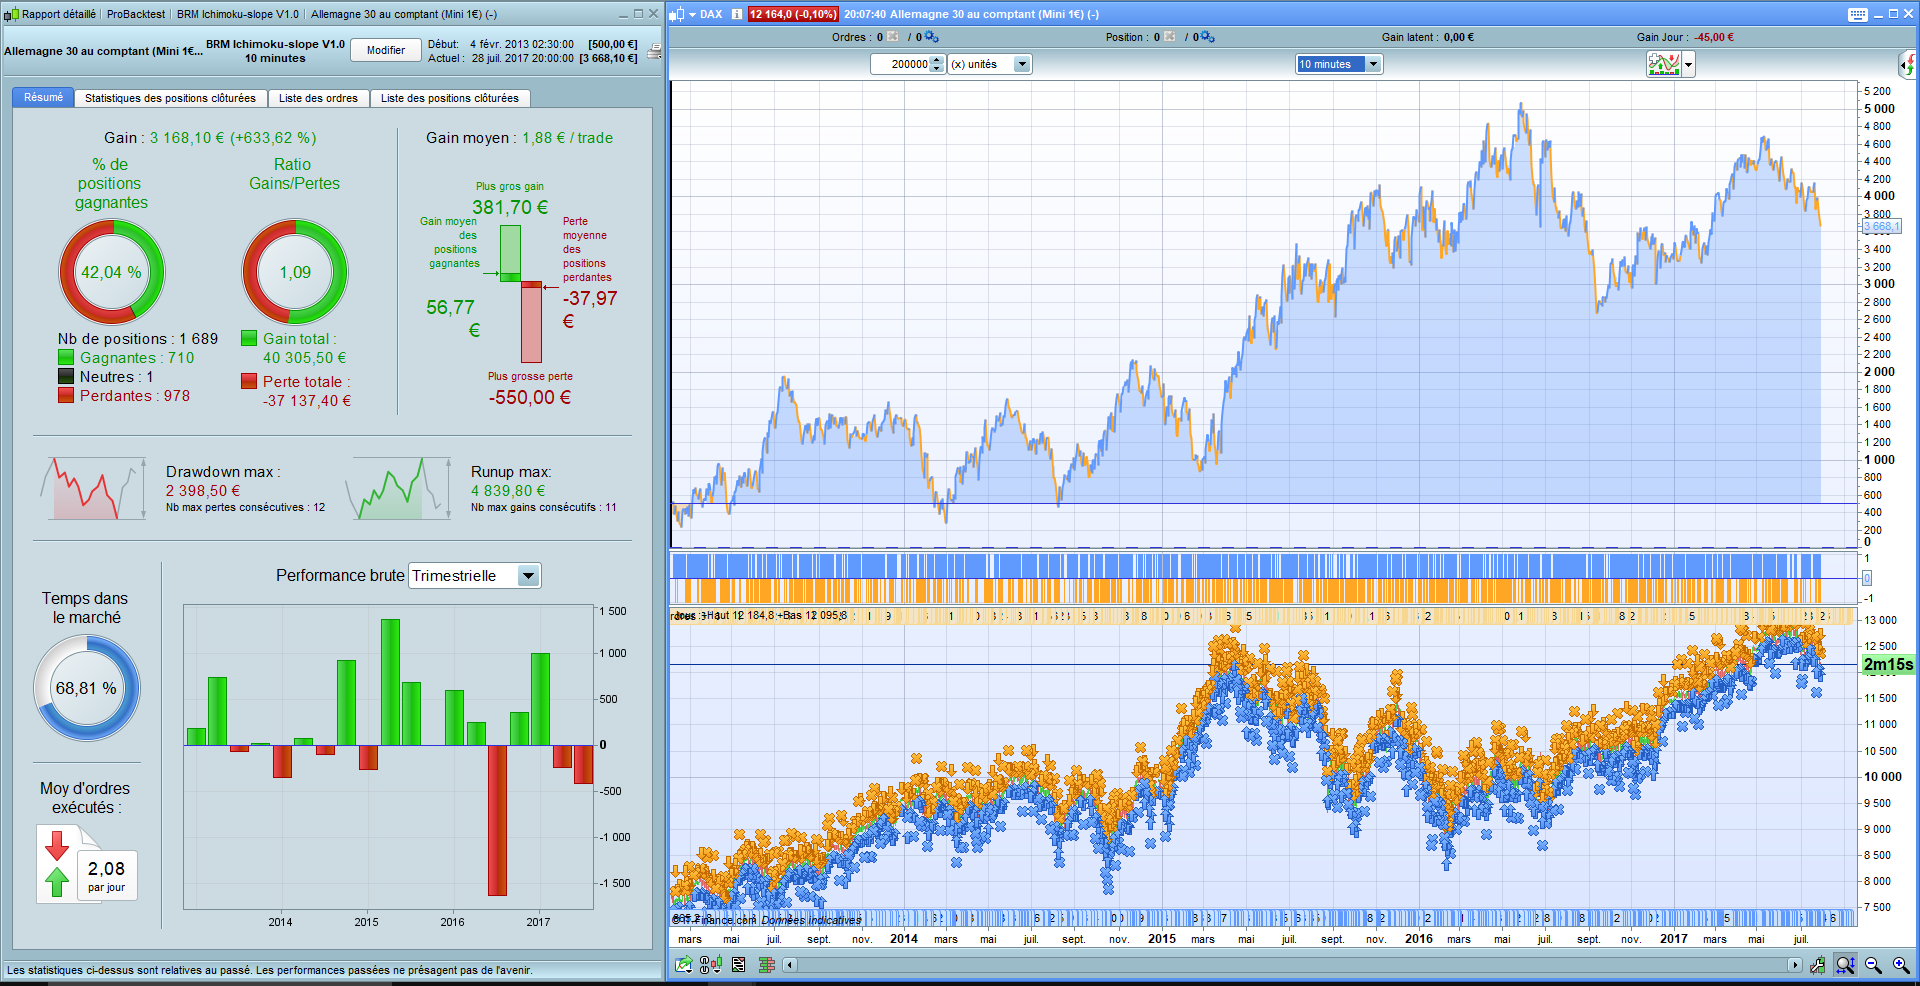Image resolution: width=1920 pixels, height=986 pixels.
Task: Open the indicator add icon on the chart toolbar
Action: 1664,64
